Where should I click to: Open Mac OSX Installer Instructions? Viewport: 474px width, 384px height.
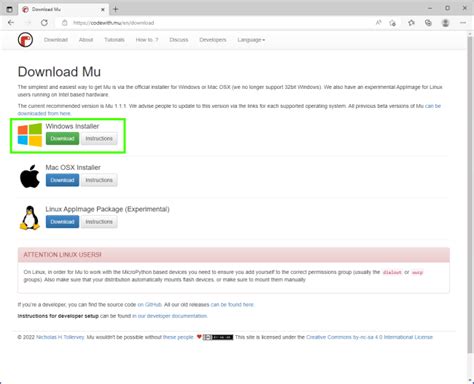coord(99,180)
